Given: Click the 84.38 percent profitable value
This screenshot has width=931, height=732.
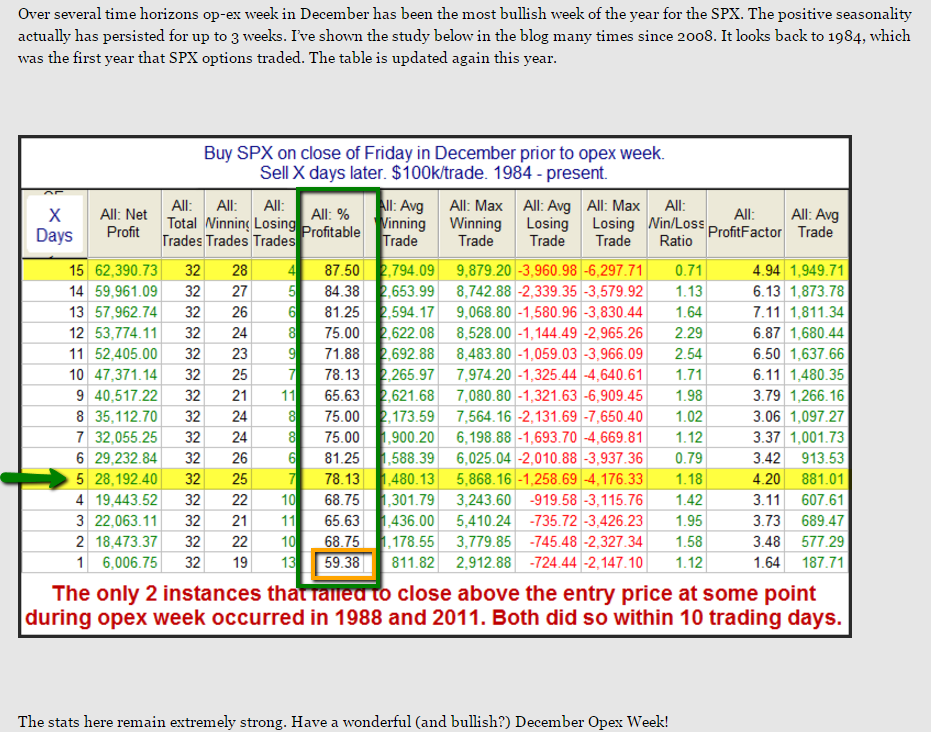Looking at the screenshot, I should (x=342, y=291).
